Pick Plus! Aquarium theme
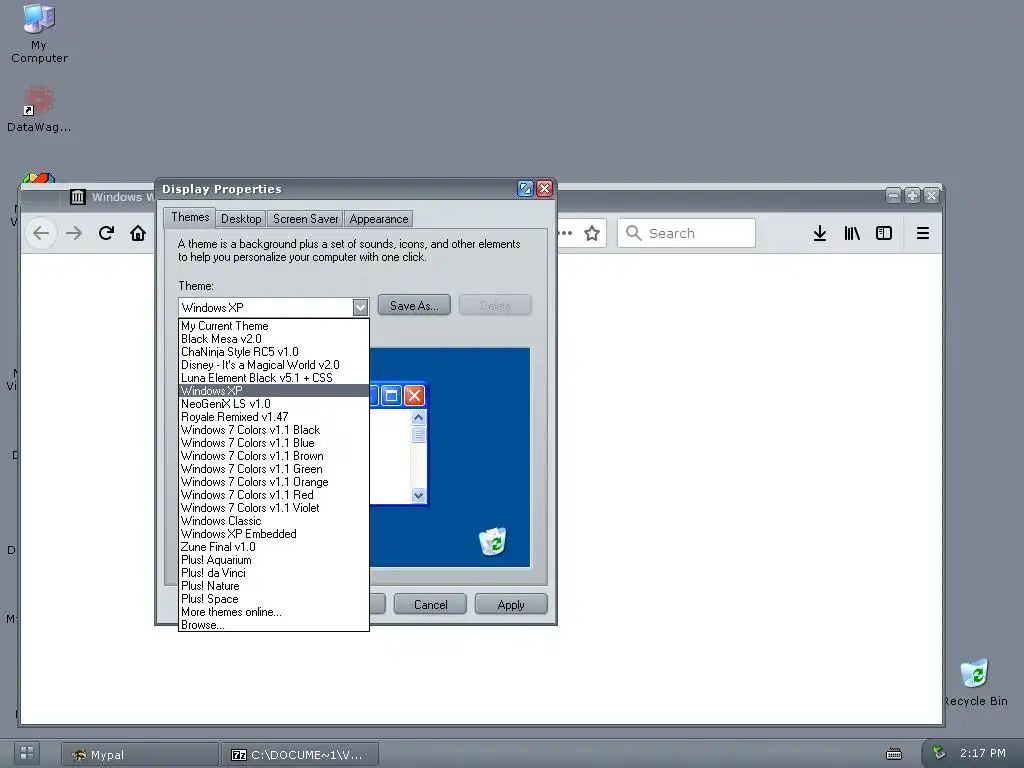 274,560
